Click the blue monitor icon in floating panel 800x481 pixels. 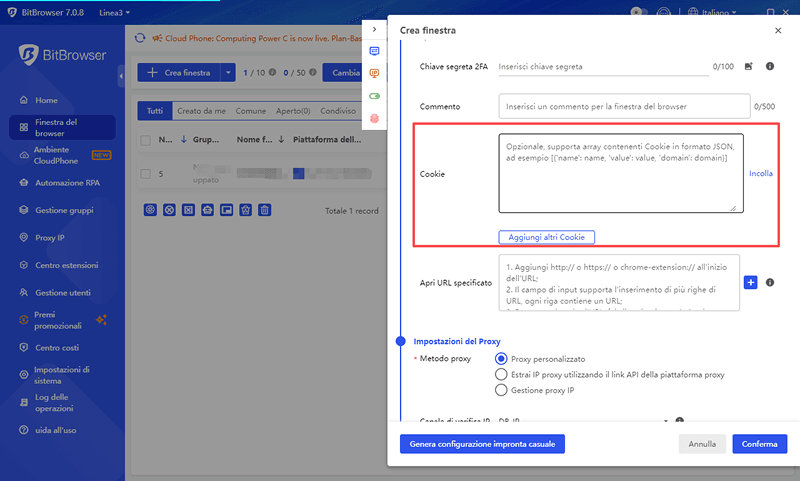tap(374, 51)
